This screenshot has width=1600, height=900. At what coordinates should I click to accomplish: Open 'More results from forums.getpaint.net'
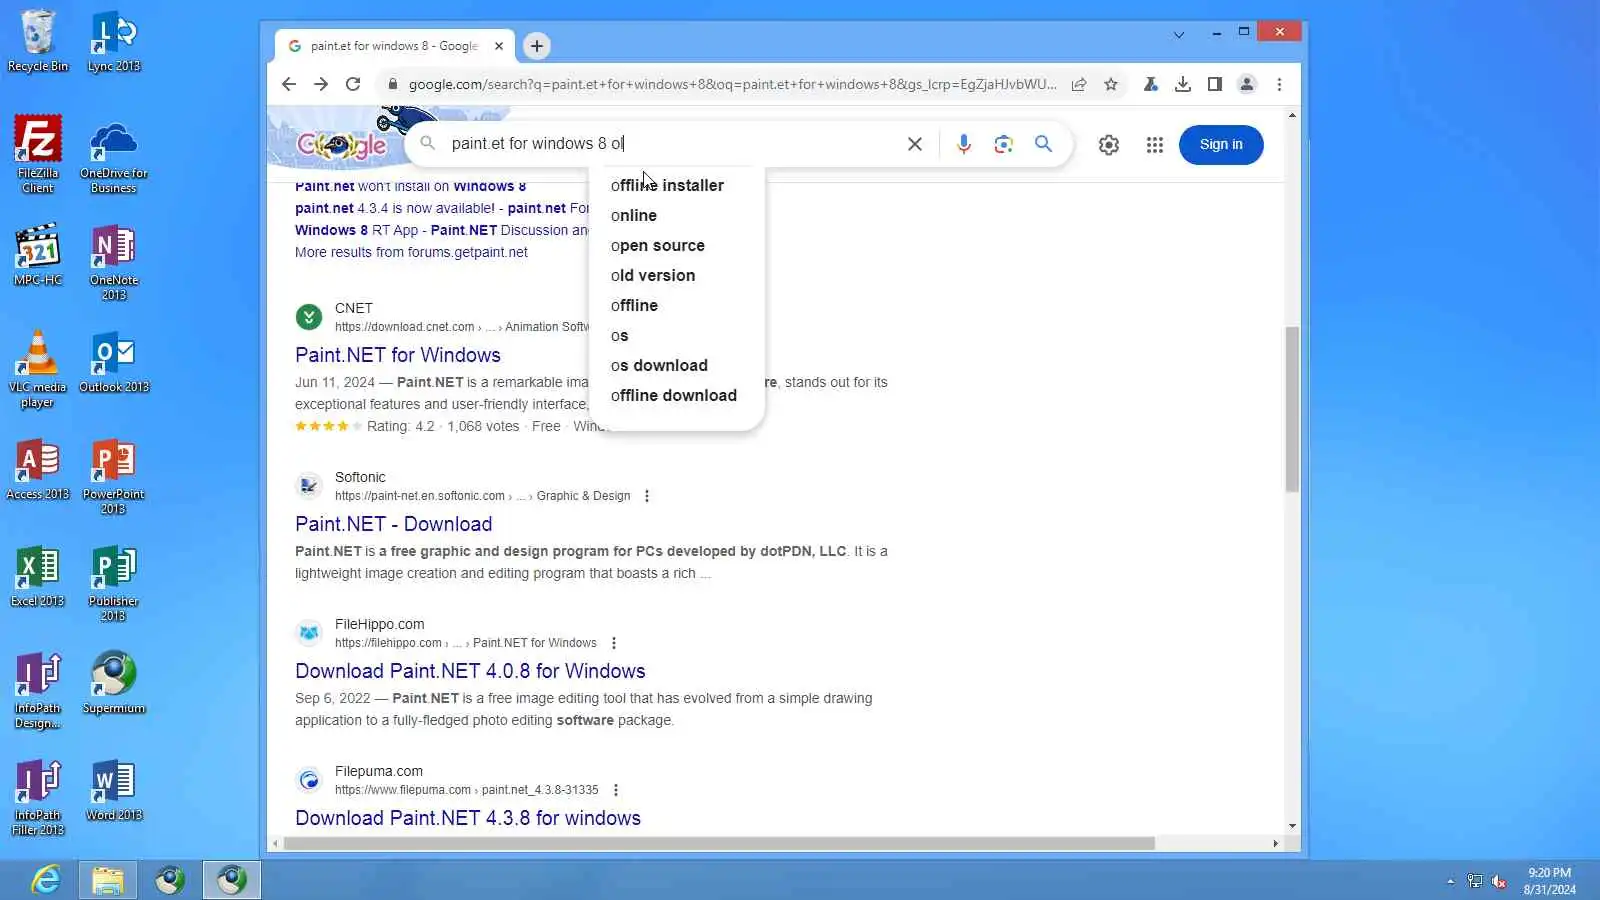(411, 252)
